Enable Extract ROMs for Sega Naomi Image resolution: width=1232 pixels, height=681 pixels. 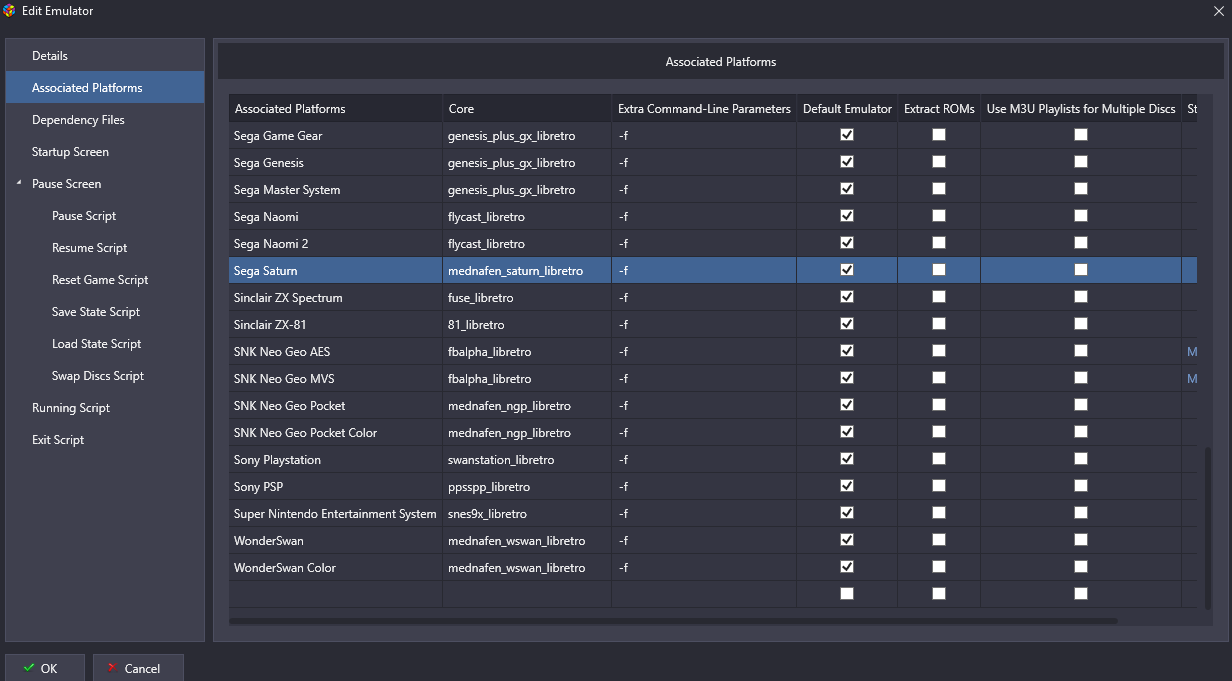click(x=939, y=216)
